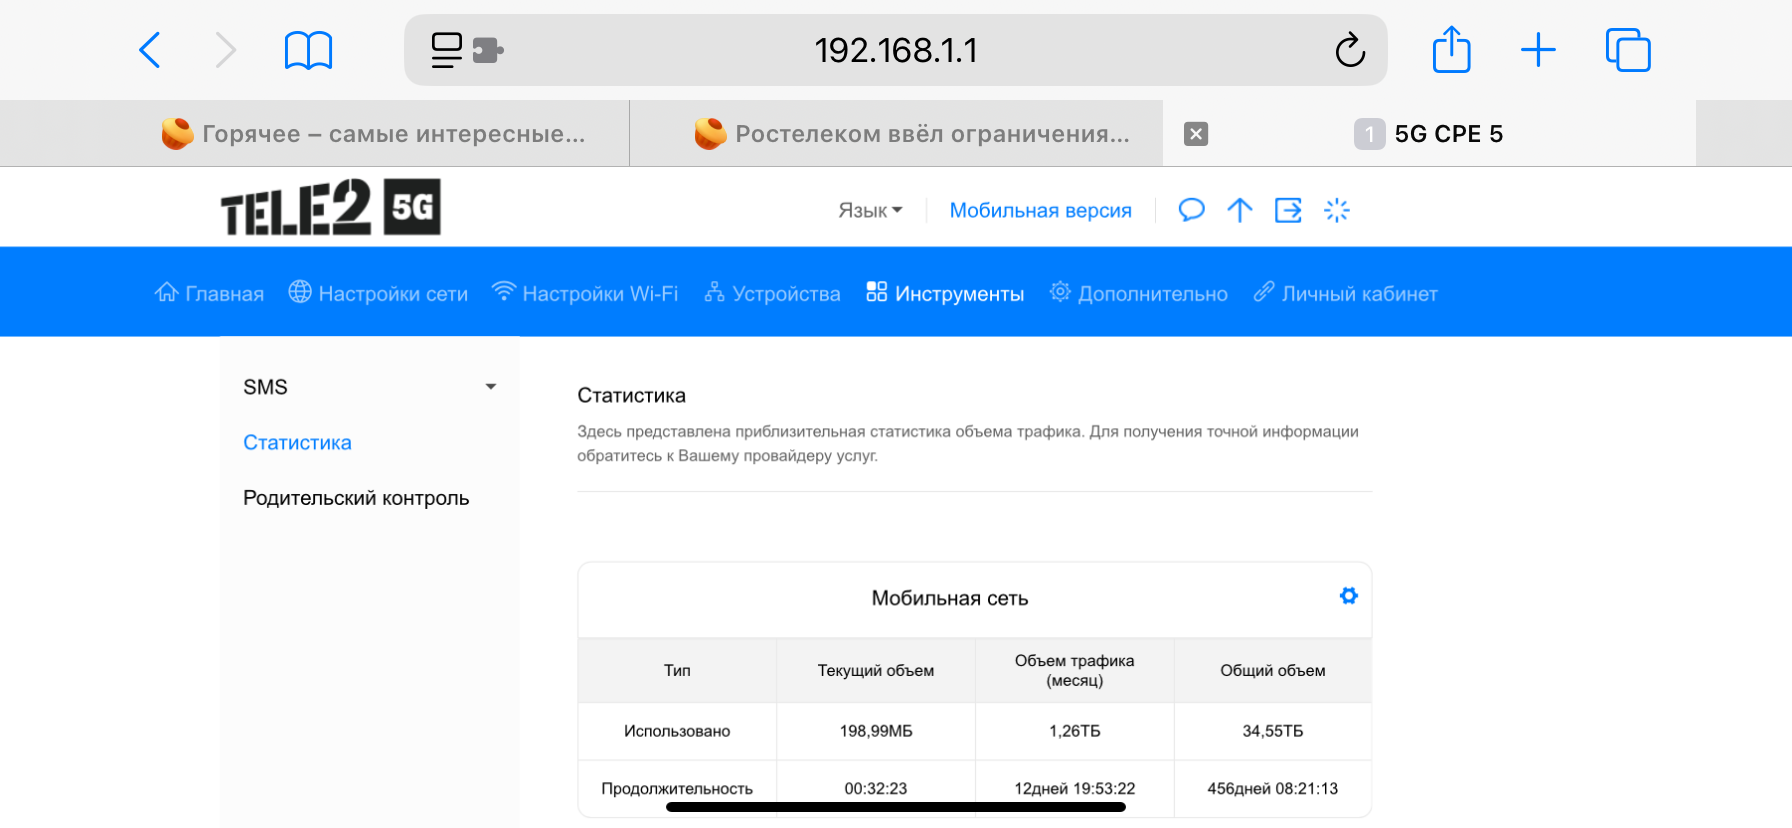1792x828 pixels.
Task: Click the Wi-Fi signal icon
Action: coord(504,291)
